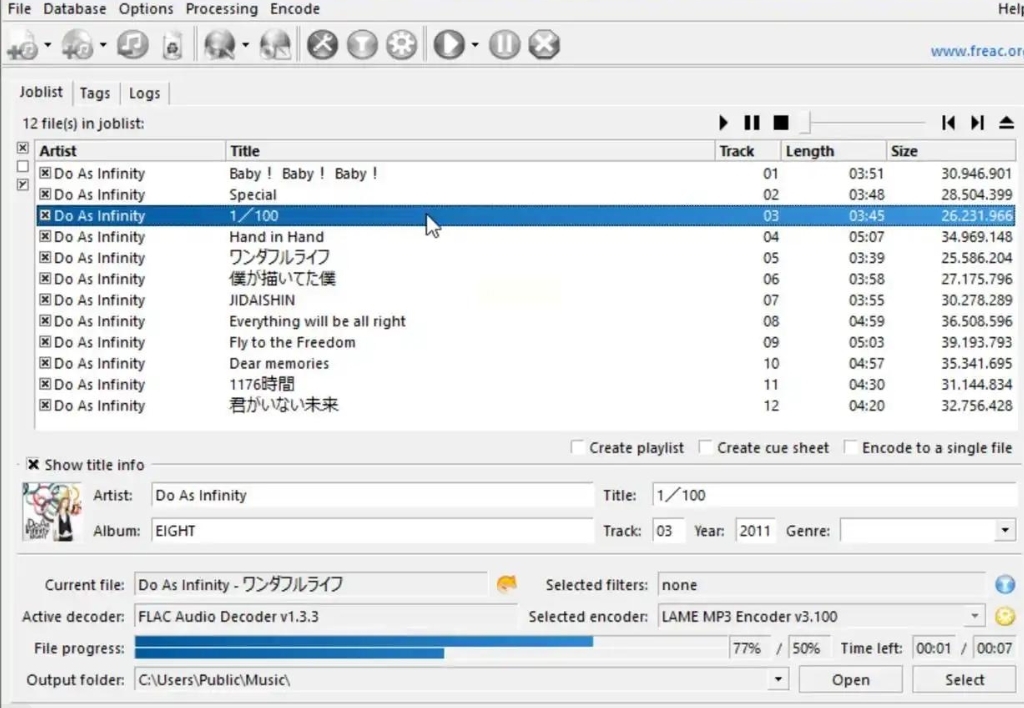Uncheck the Hand in Hand track checkbox
This screenshot has width=1024, height=708.
[x=44, y=236]
